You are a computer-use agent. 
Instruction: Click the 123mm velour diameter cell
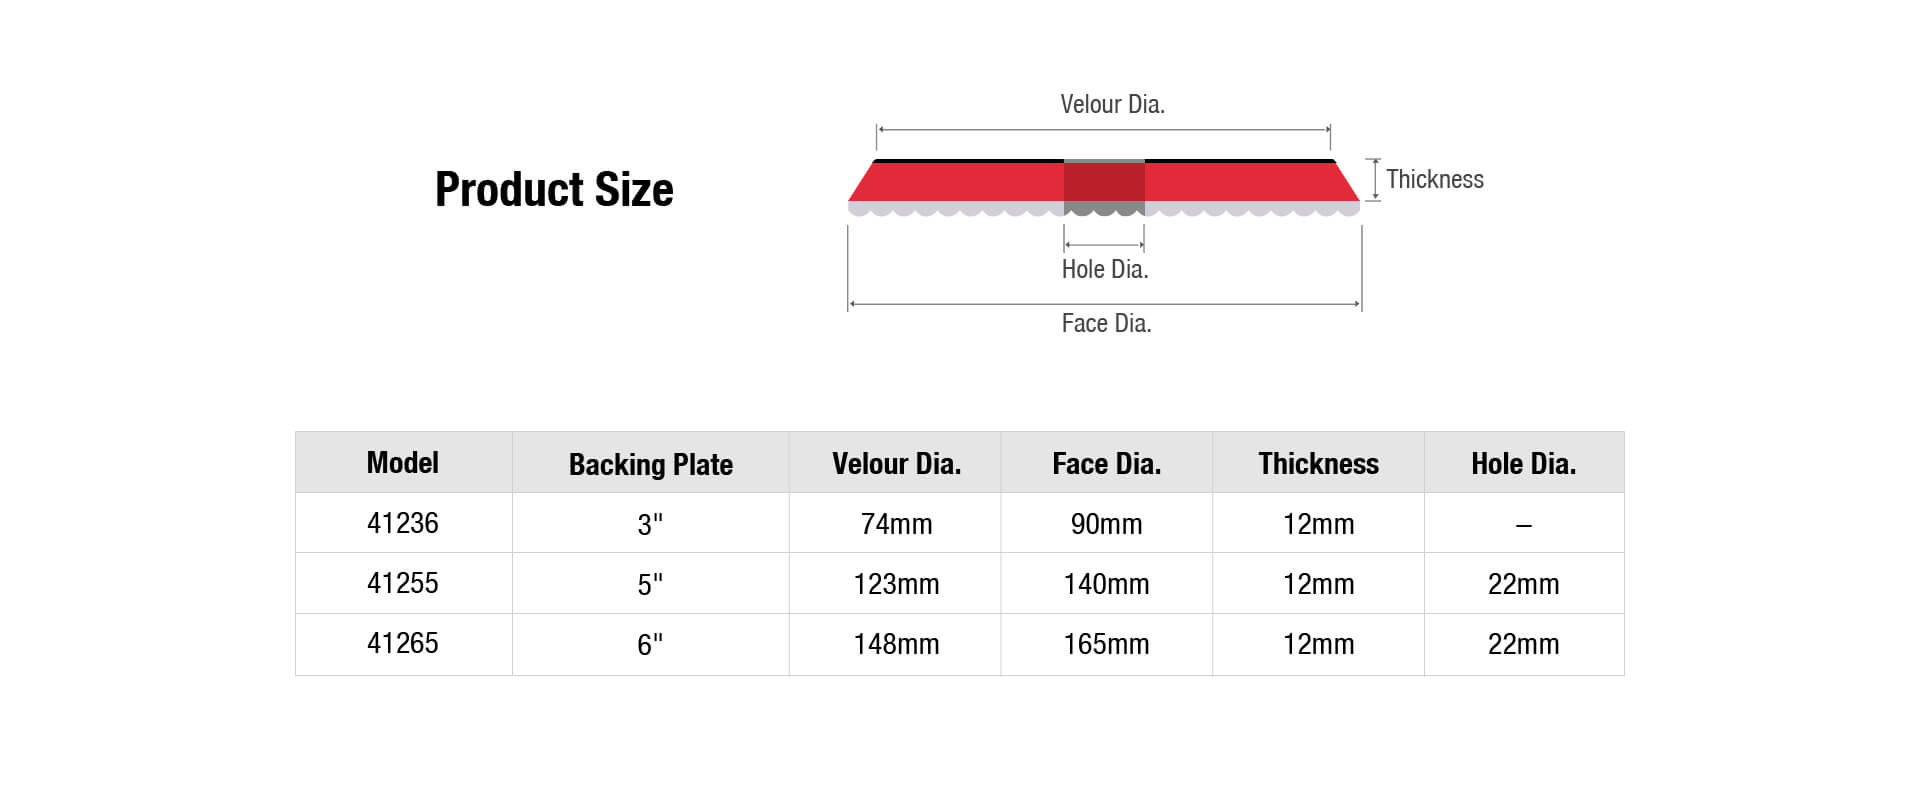click(x=896, y=584)
